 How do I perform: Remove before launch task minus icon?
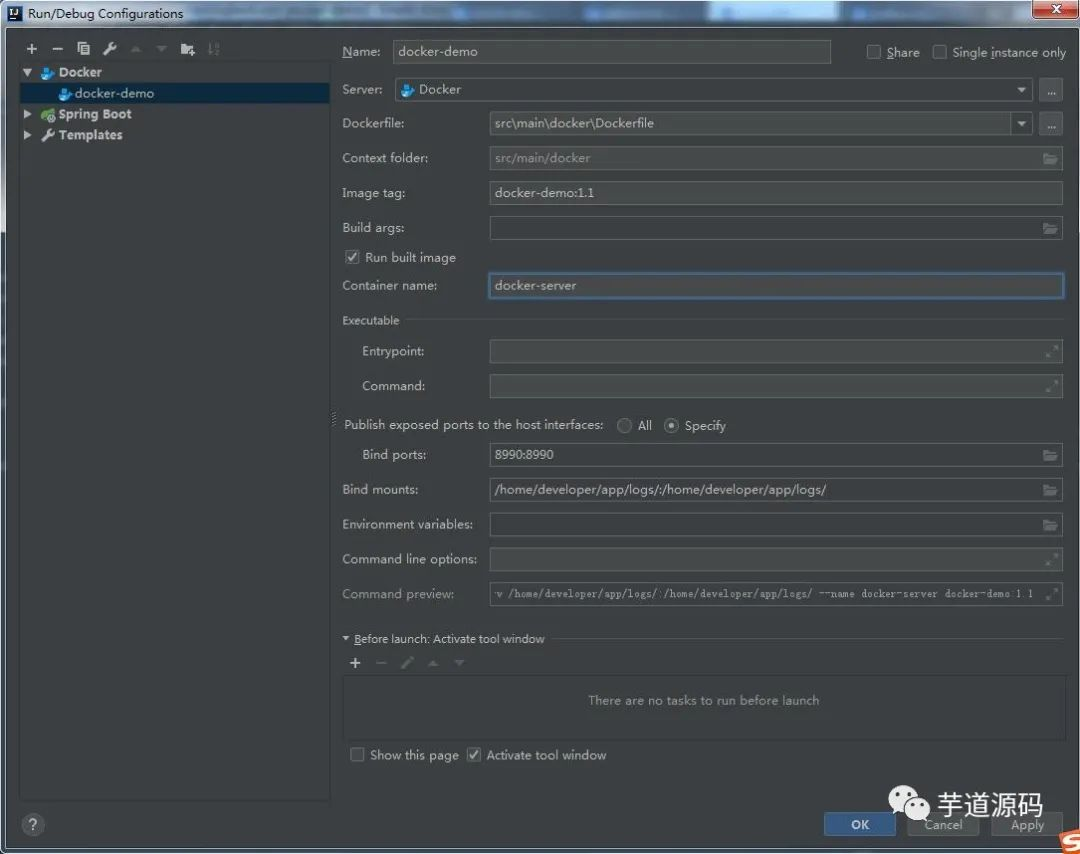click(382, 663)
